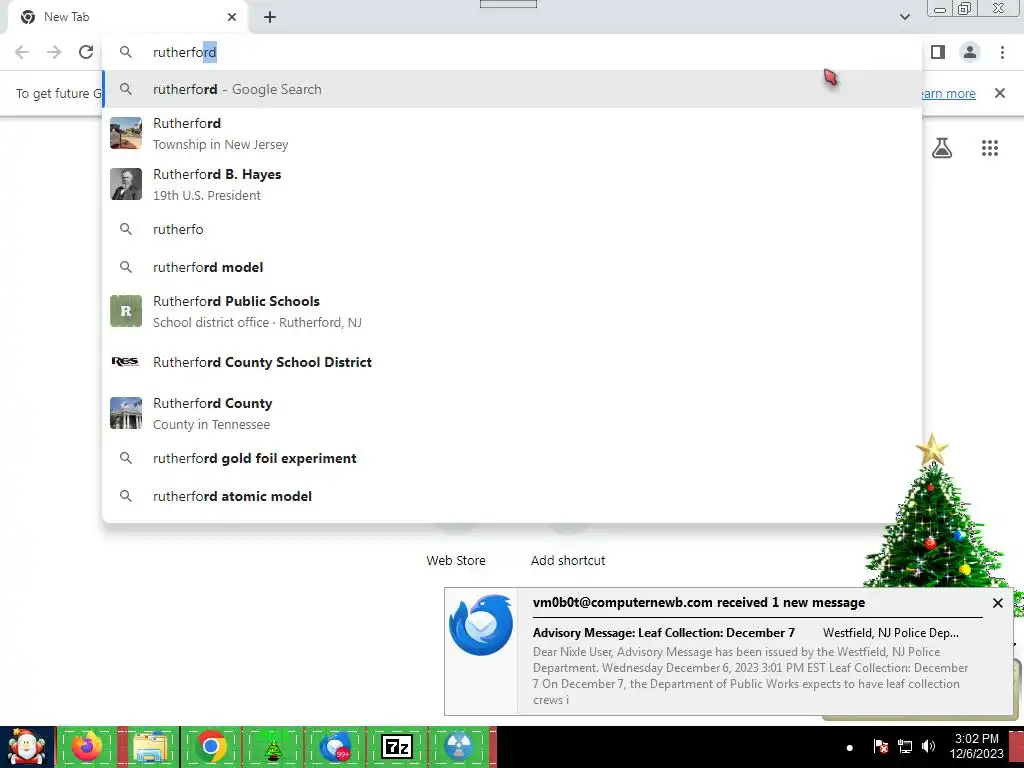Click the taskbar clock showing 3:02 PM
Screen dimensions: 1024x768
pyautogui.click(x=976, y=746)
